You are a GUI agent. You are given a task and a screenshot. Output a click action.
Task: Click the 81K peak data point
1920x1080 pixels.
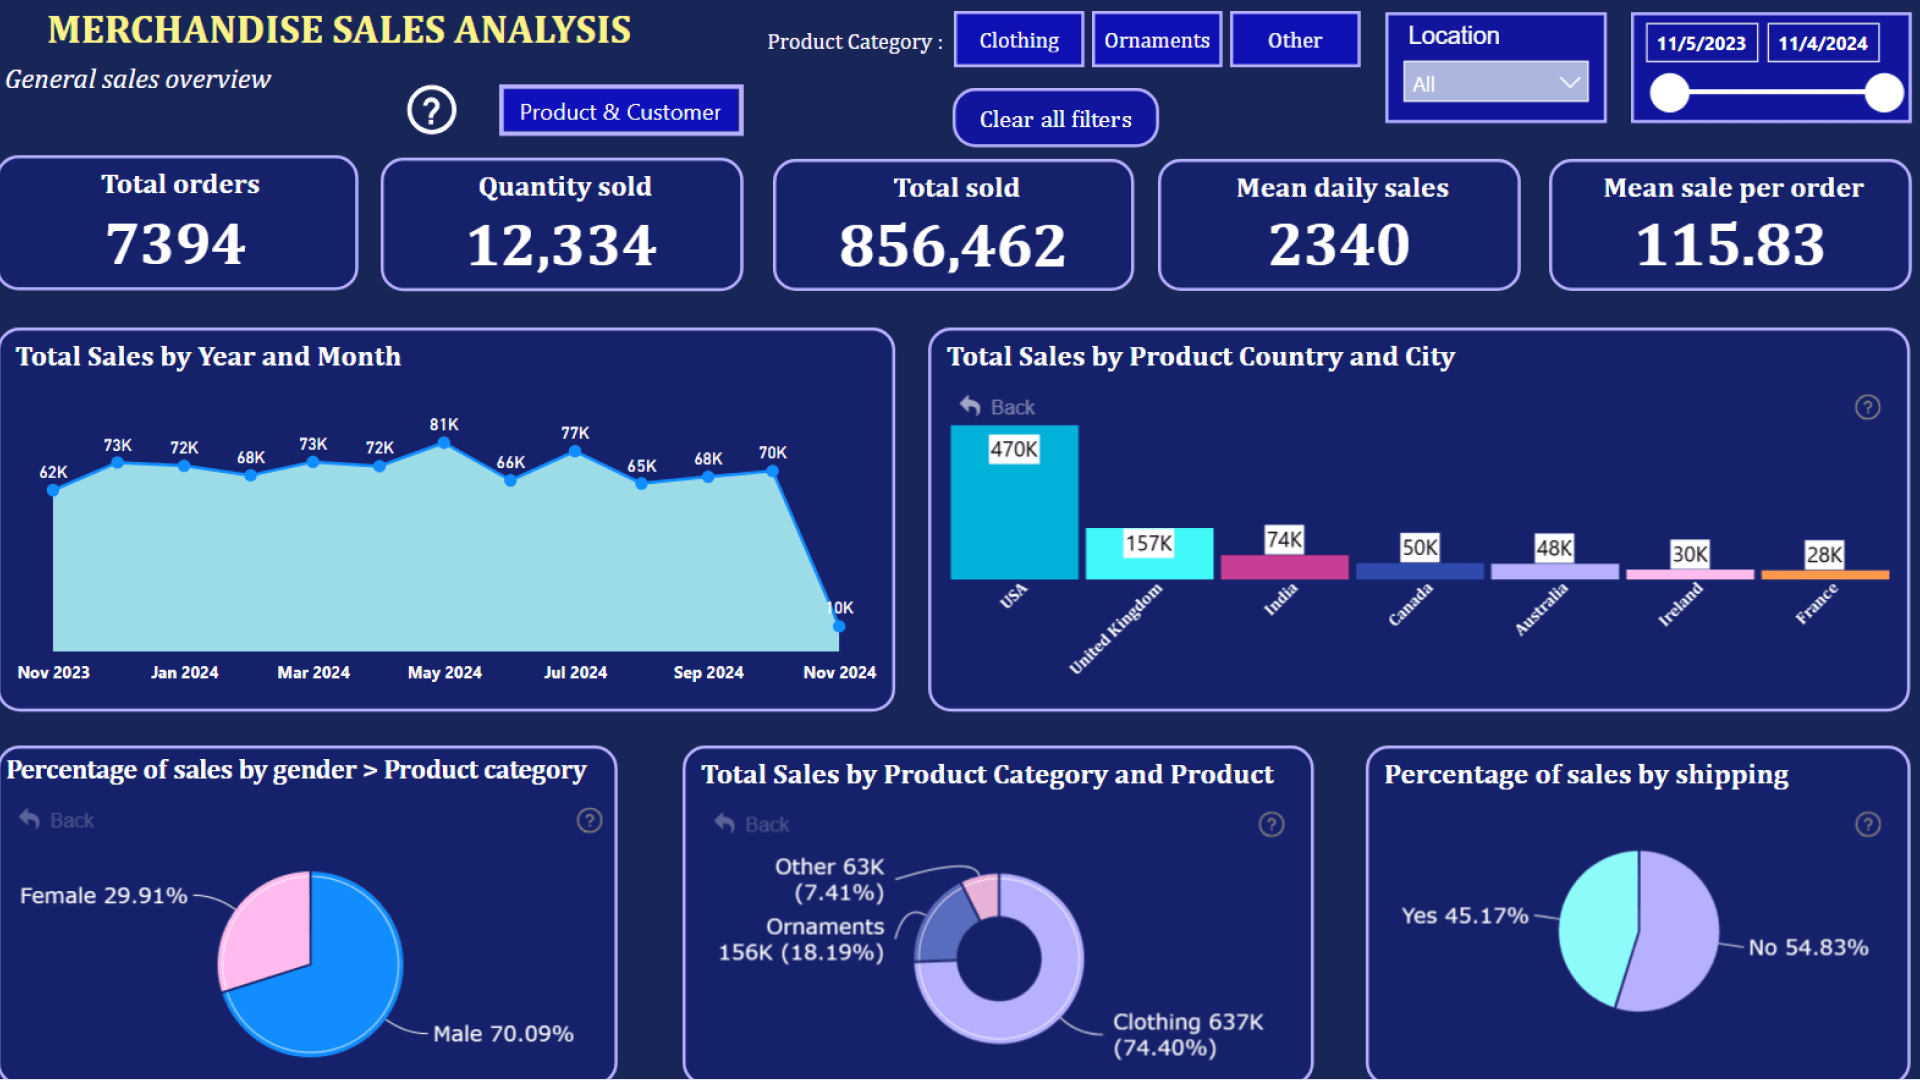click(x=444, y=442)
